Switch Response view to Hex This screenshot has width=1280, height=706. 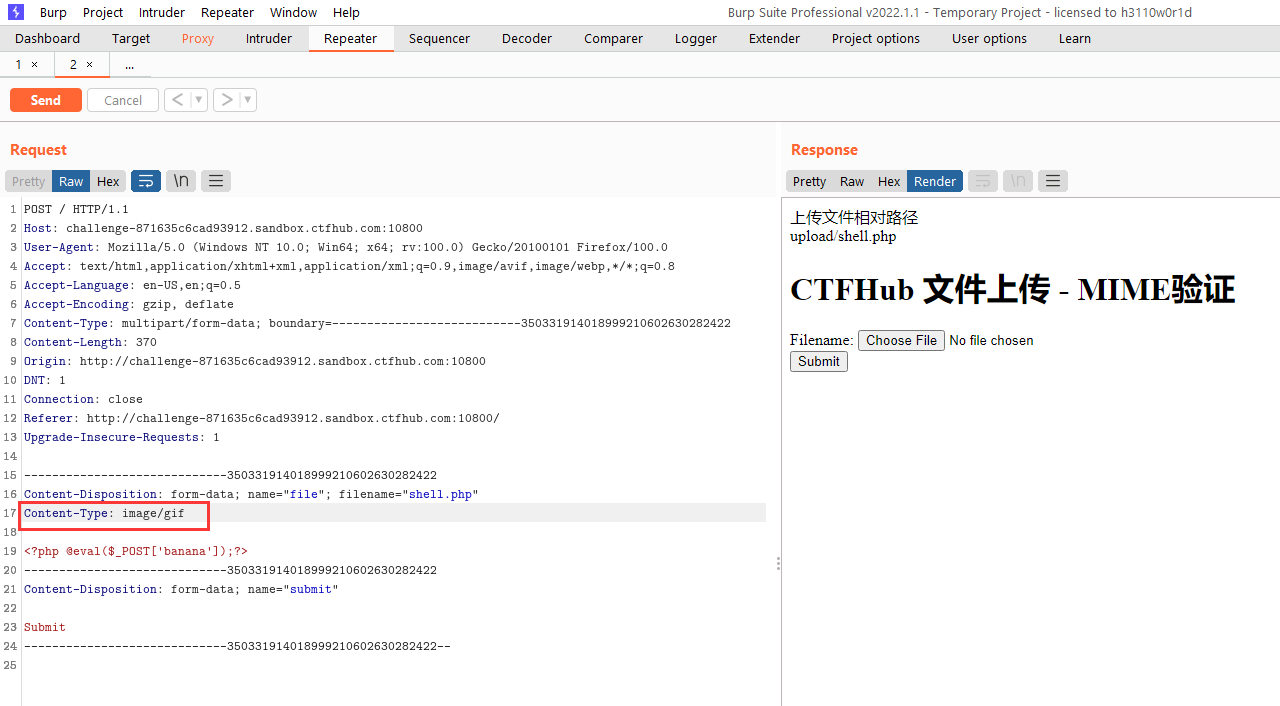click(x=889, y=181)
